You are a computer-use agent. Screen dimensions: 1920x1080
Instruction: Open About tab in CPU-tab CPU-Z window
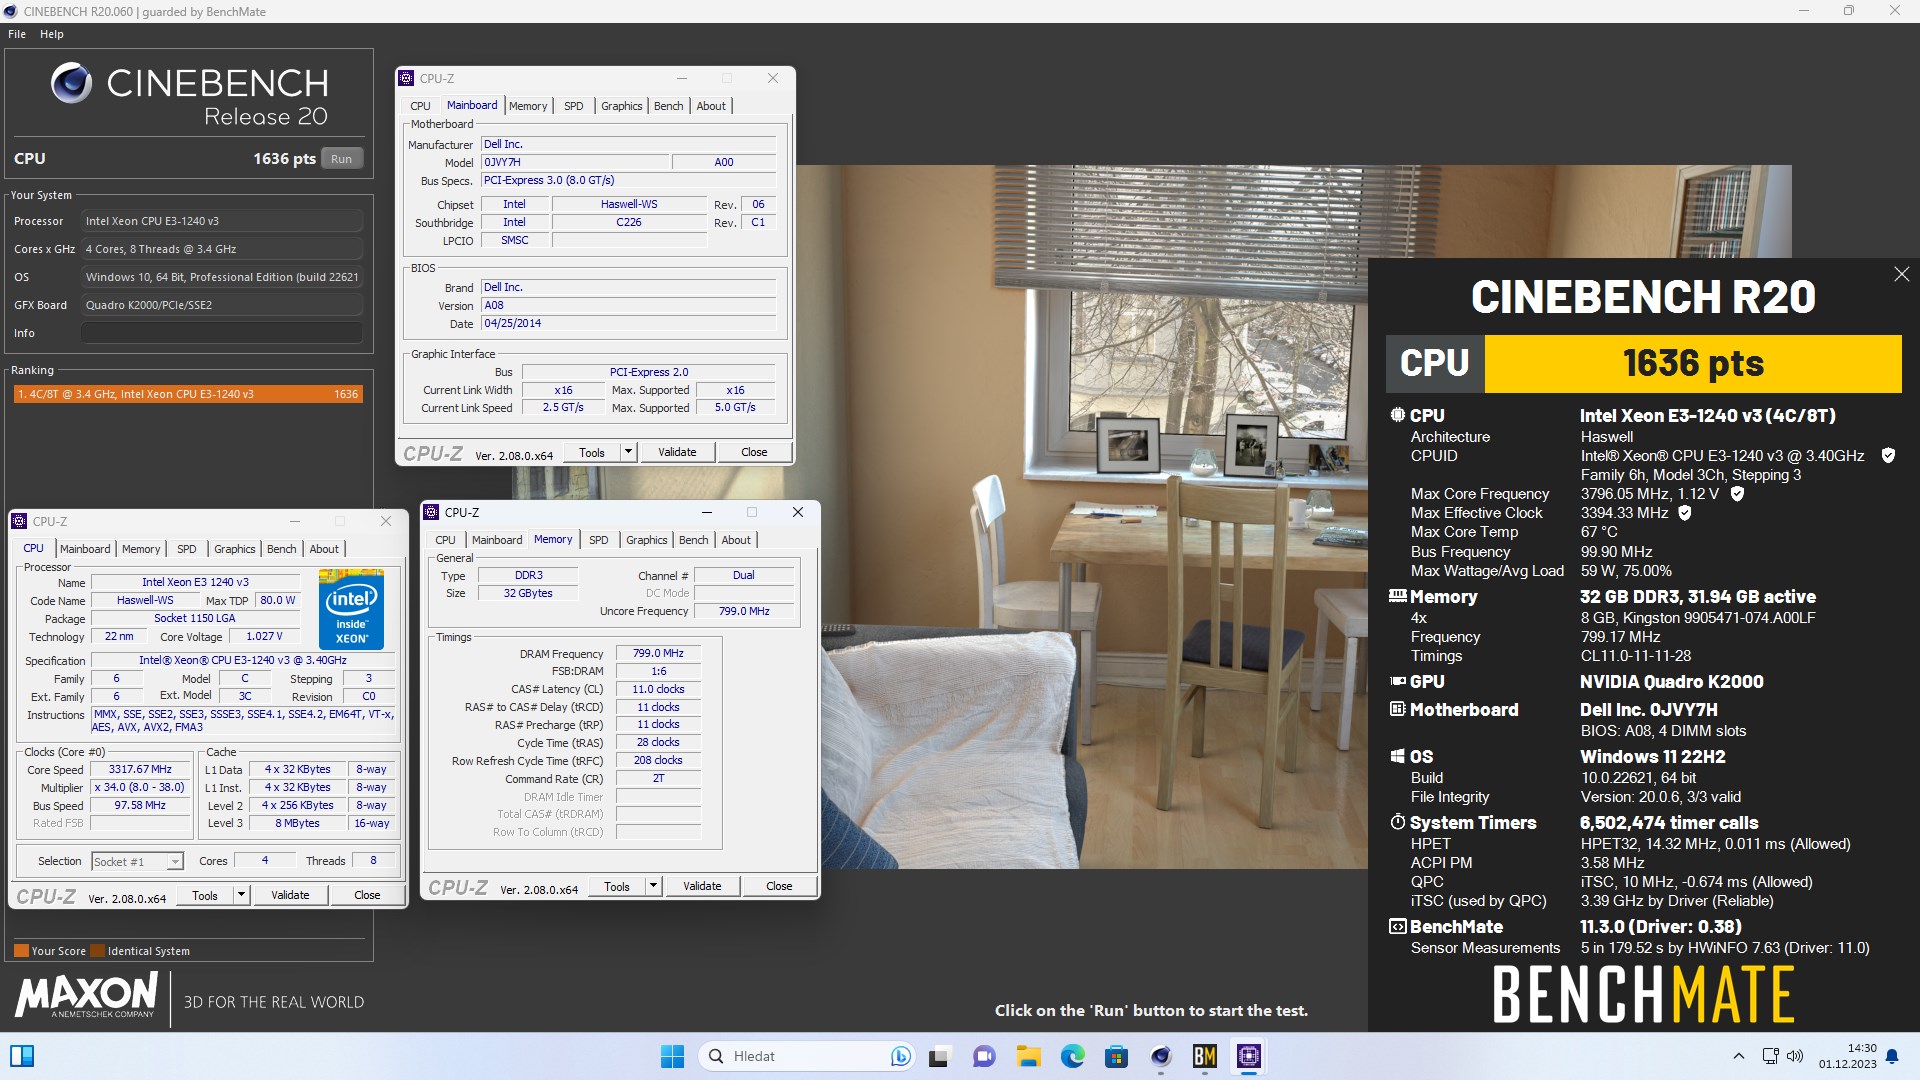click(x=324, y=549)
